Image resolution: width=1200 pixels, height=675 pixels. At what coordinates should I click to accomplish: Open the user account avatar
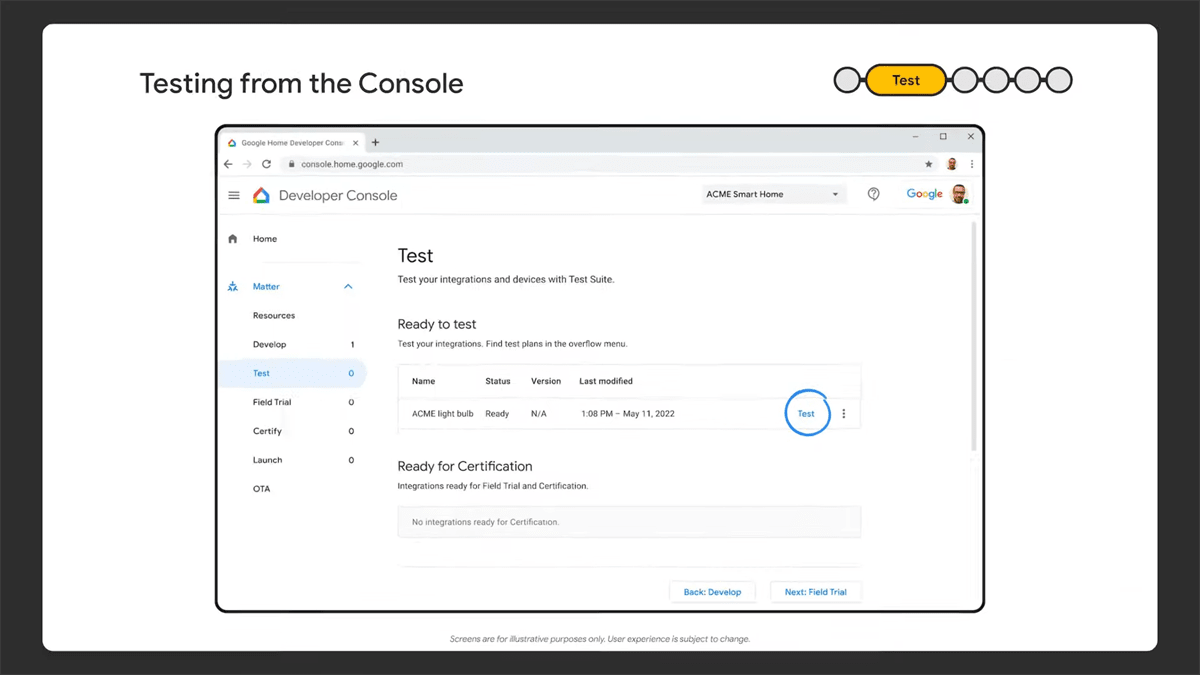[959, 194]
